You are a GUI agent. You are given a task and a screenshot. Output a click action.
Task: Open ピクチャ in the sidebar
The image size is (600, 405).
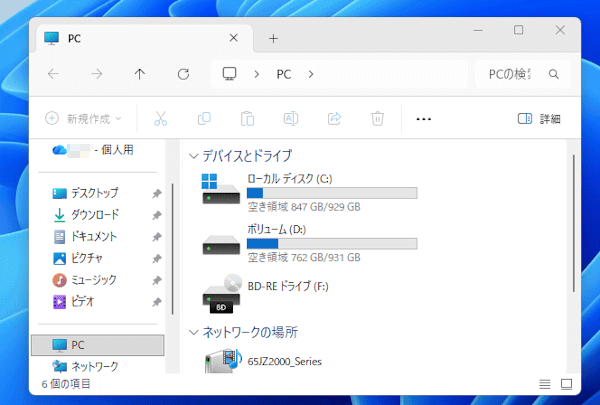[x=86, y=258]
